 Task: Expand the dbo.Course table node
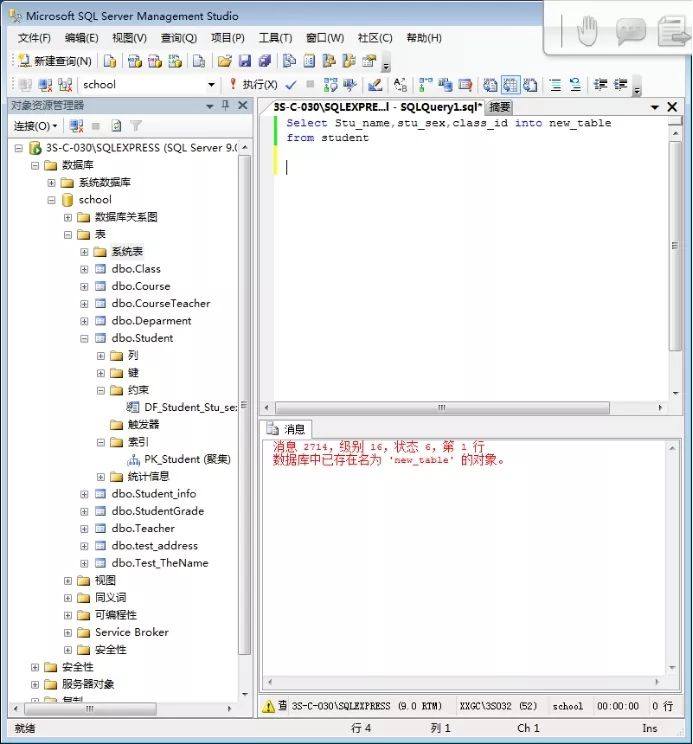tap(84, 287)
